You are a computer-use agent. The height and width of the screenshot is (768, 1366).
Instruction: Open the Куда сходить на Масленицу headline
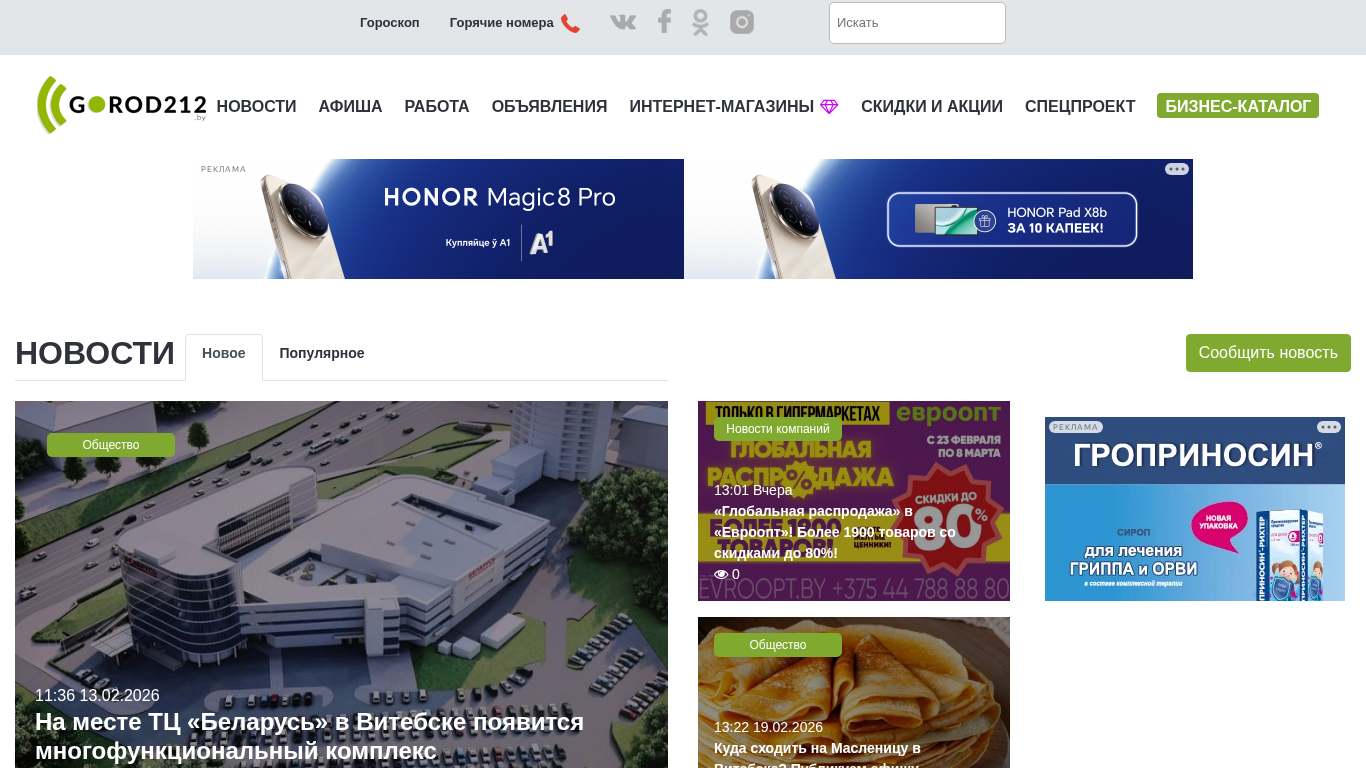pos(818,756)
